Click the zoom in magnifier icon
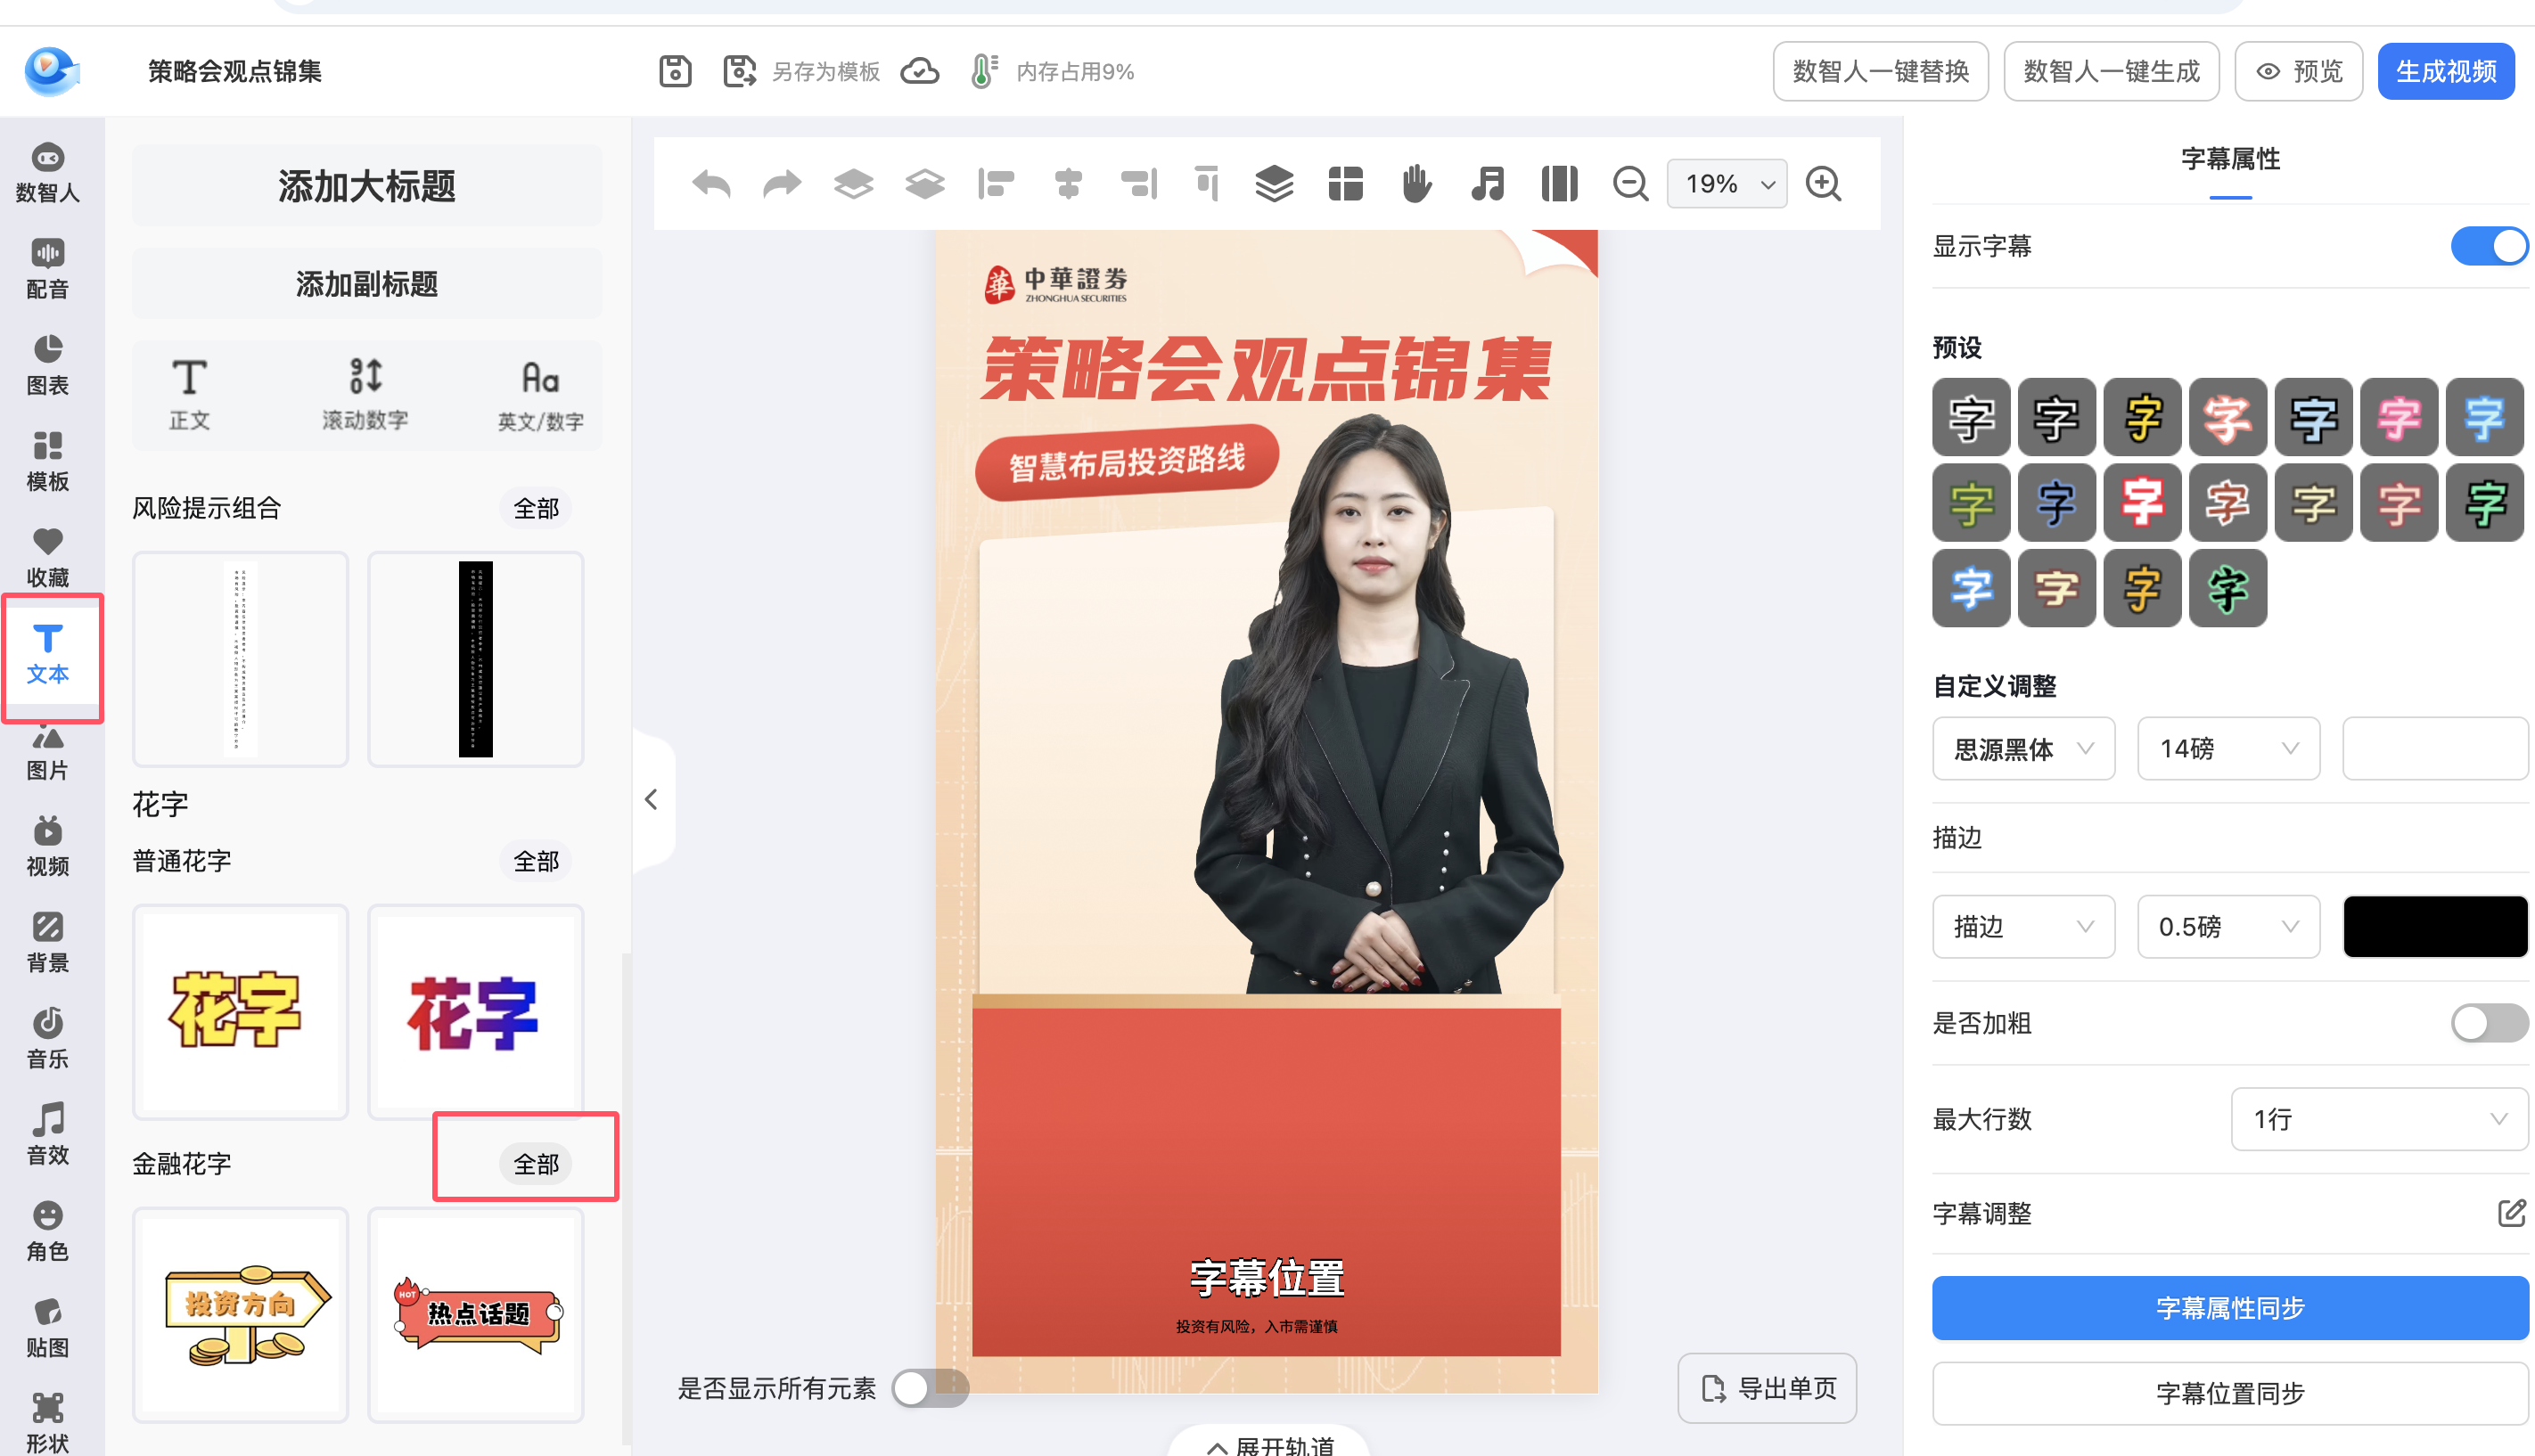This screenshot has width=2535, height=1456. pos(1823,184)
